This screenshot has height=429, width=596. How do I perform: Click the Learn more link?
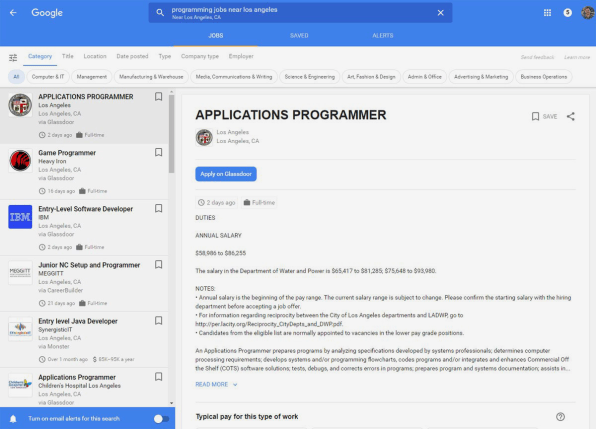(577, 57)
